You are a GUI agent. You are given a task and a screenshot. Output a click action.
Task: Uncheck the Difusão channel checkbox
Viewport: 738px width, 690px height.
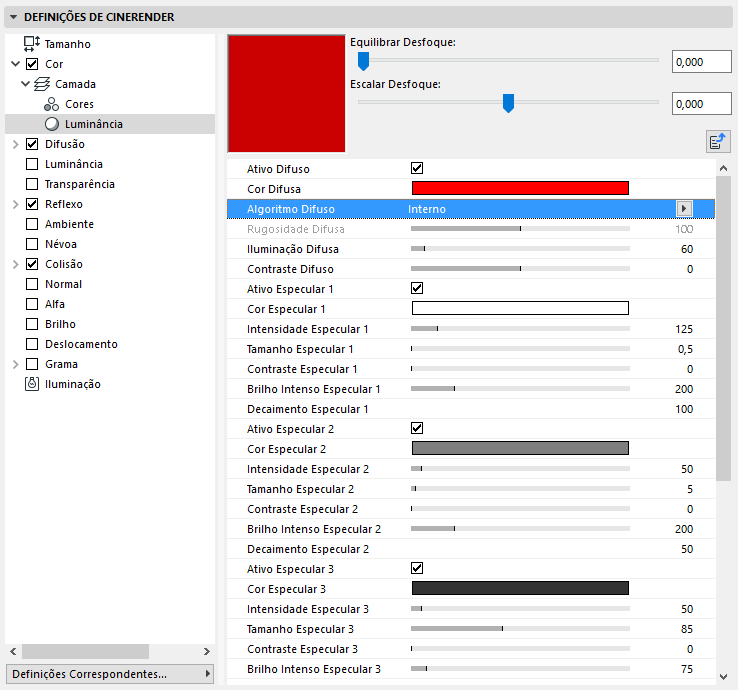[x=32, y=144]
